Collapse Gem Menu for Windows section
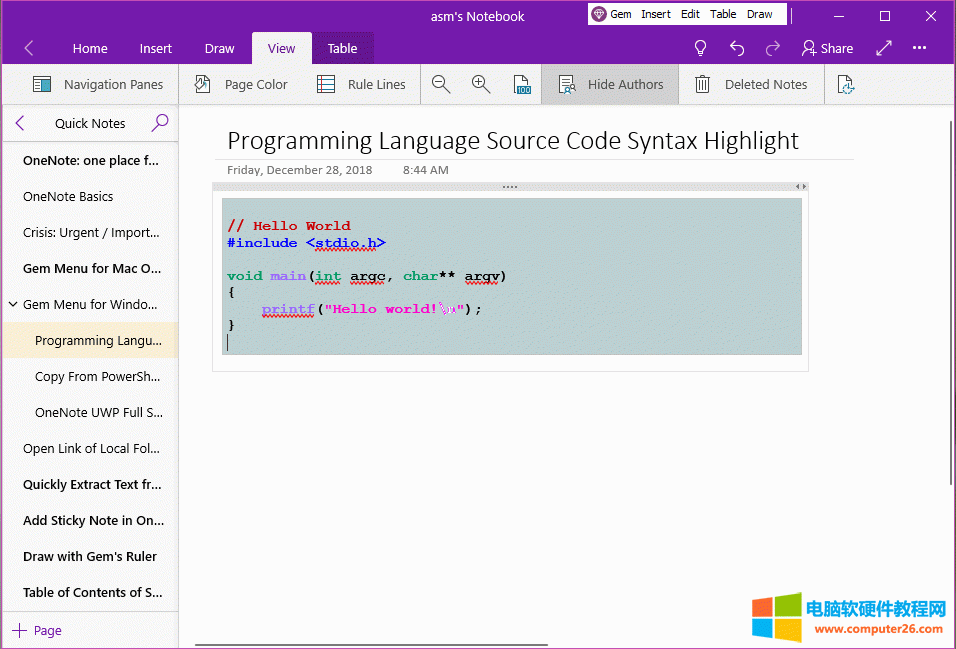 (x=13, y=305)
